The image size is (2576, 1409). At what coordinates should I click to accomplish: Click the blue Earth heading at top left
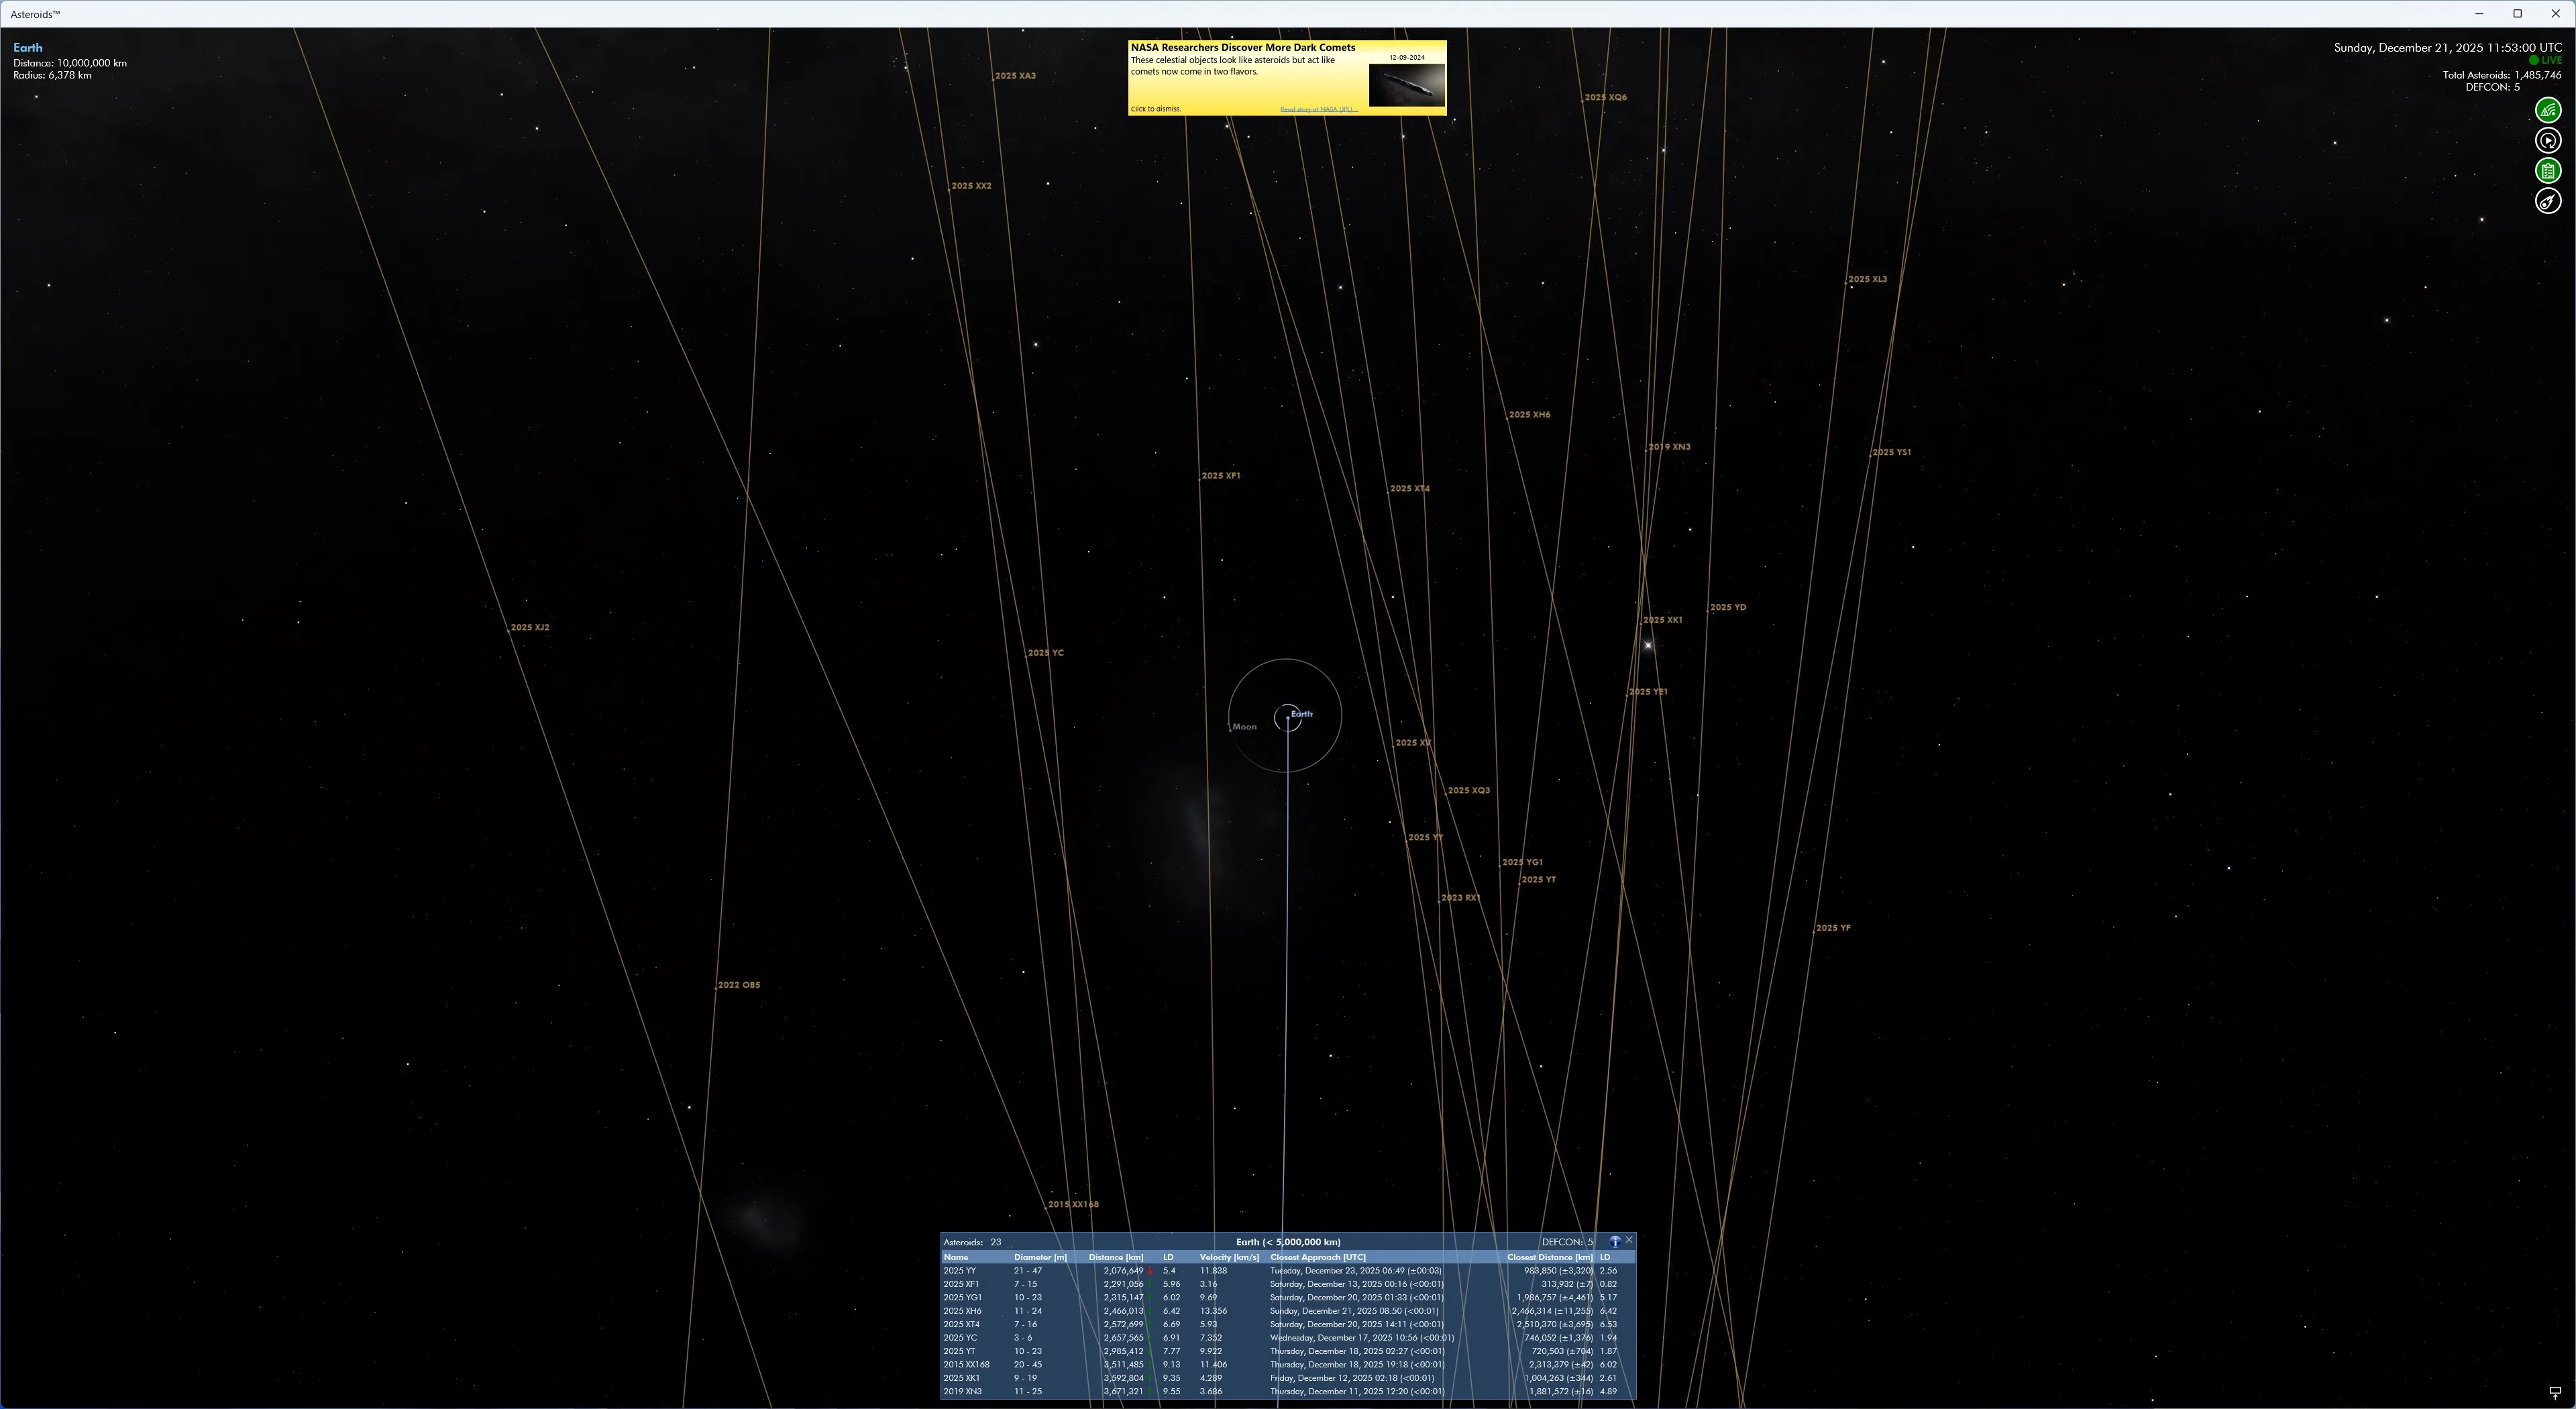(x=28, y=48)
